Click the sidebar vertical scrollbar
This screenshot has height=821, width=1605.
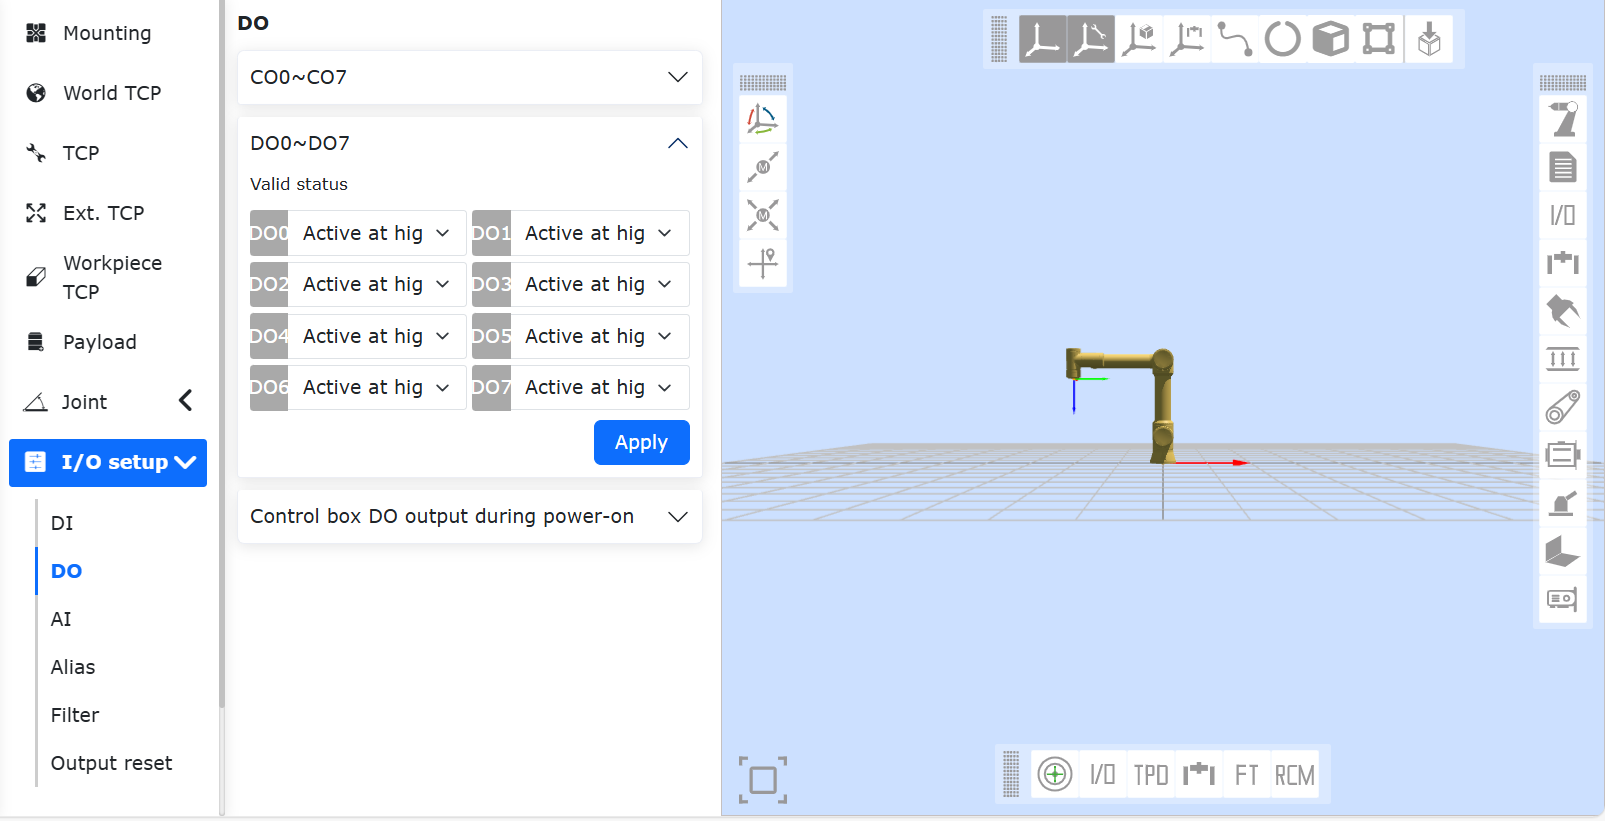(x=221, y=353)
